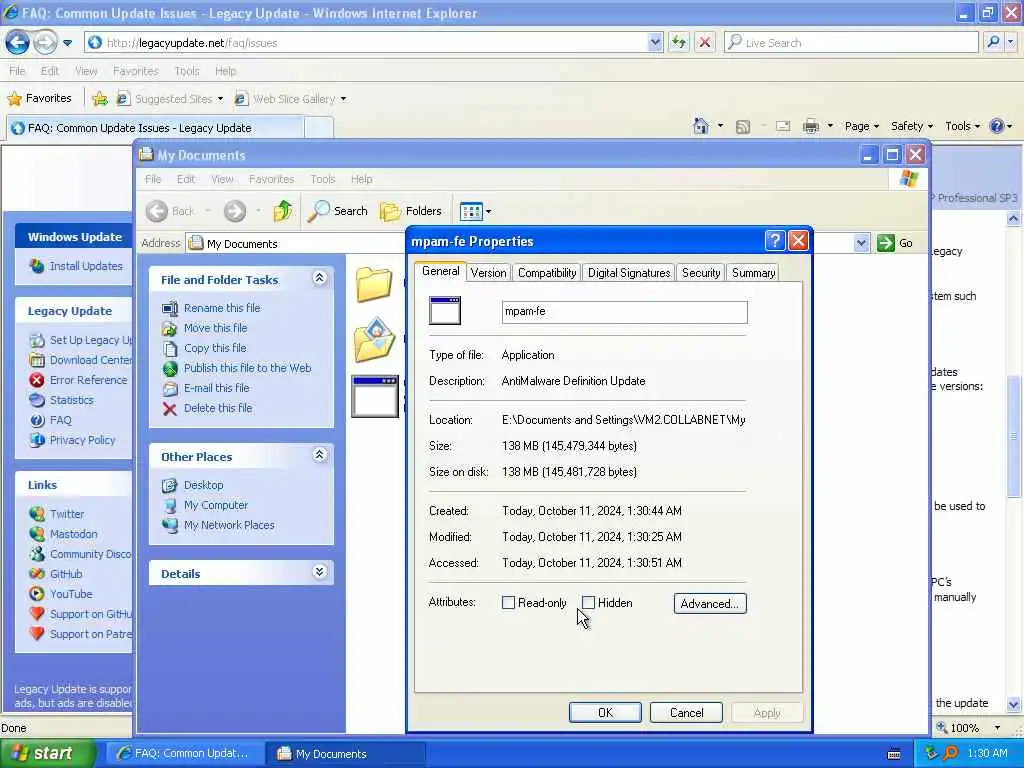This screenshot has width=1024, height=768.
Task: Cancel the mpam-fe Properties dialog
Action: point(686,712)
